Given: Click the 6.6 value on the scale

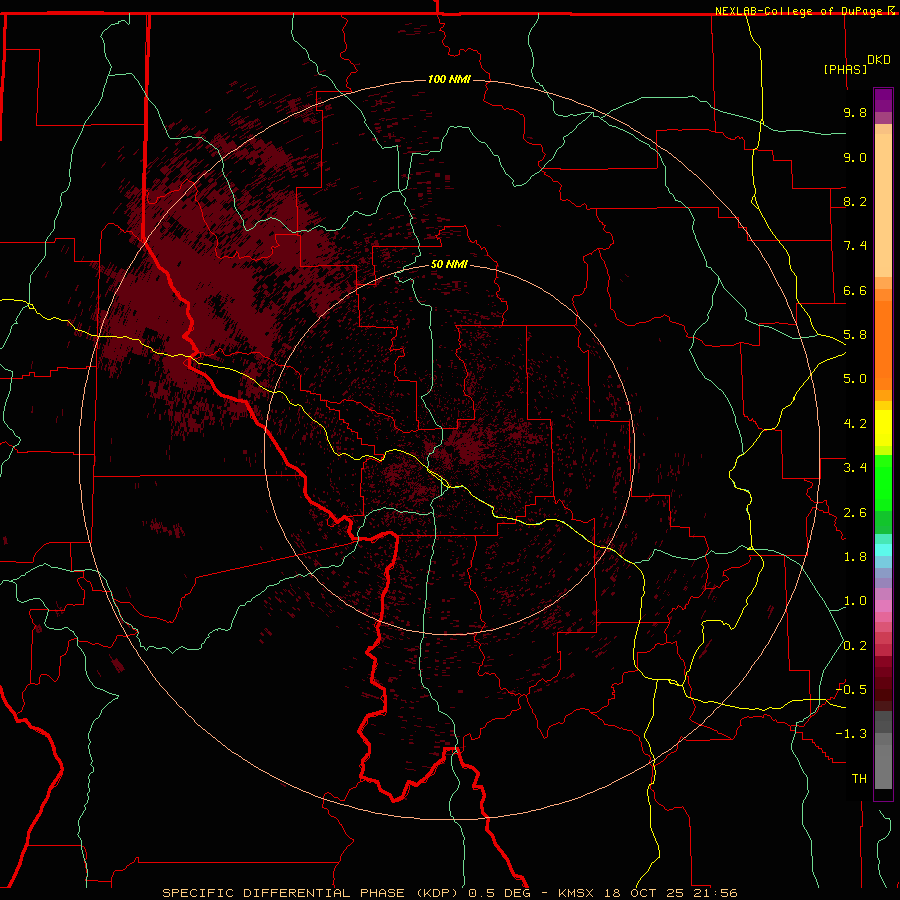Looking at the screenshot, I should pos(855,290).
